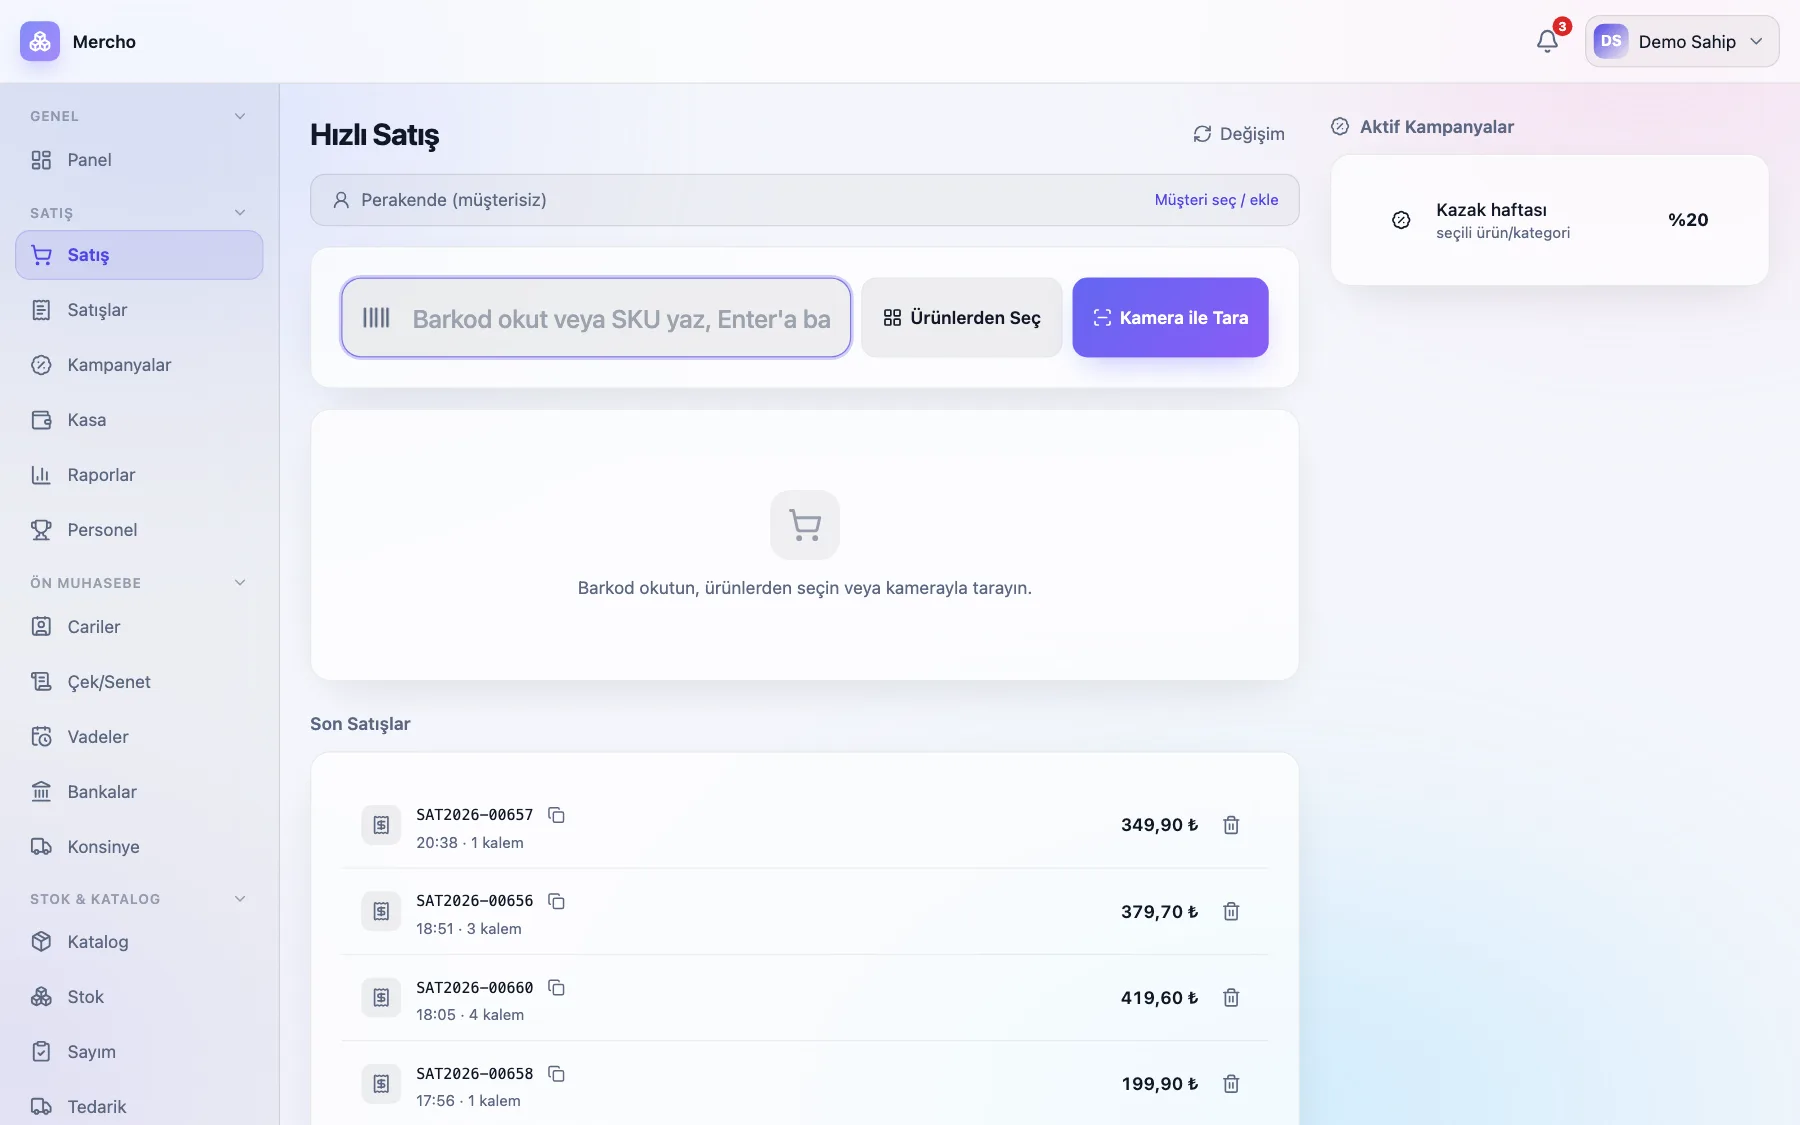Open the Satışlar list

click(x=139, y=310)
